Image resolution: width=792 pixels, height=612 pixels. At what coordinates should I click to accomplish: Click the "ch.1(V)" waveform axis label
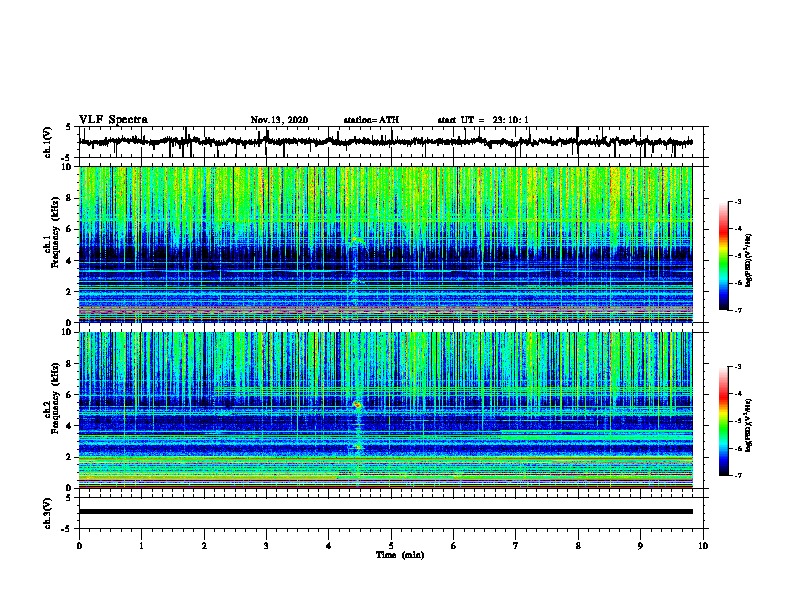coord(48,142)
